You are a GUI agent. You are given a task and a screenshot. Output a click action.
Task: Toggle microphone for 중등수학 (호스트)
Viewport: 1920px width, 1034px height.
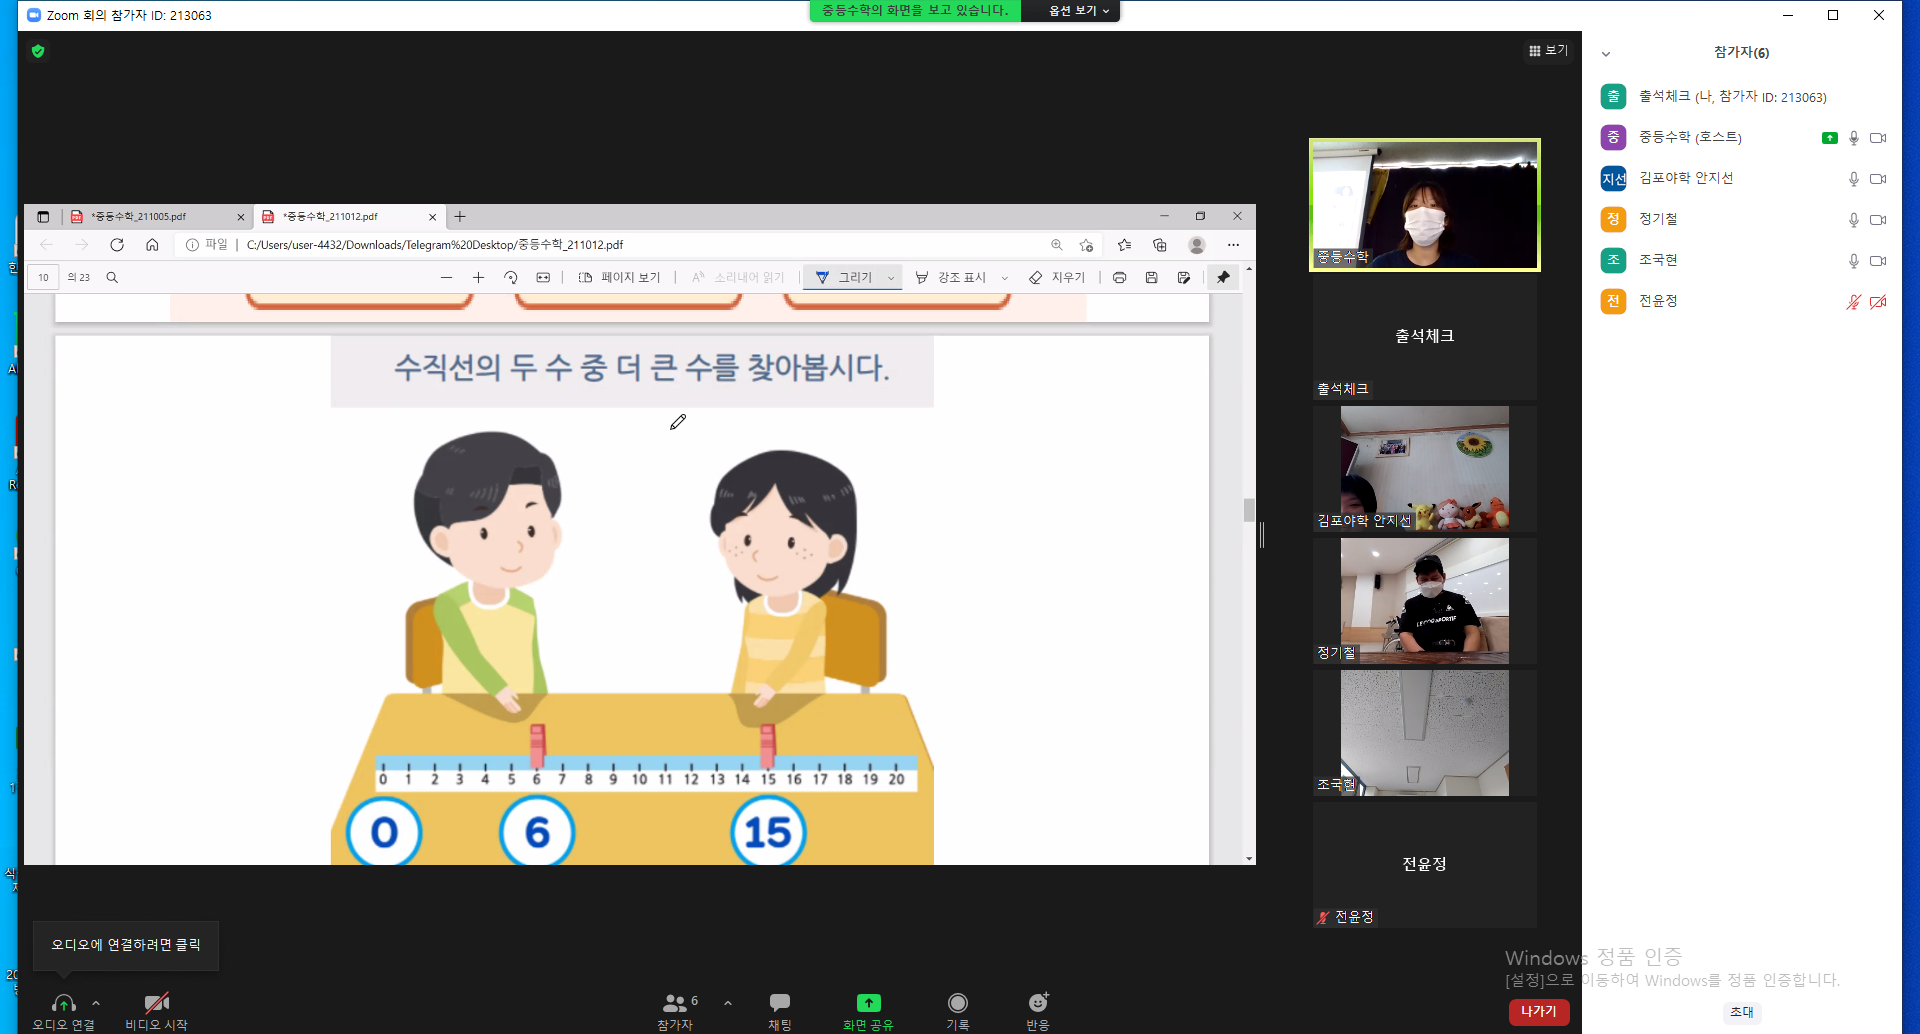1854,138
